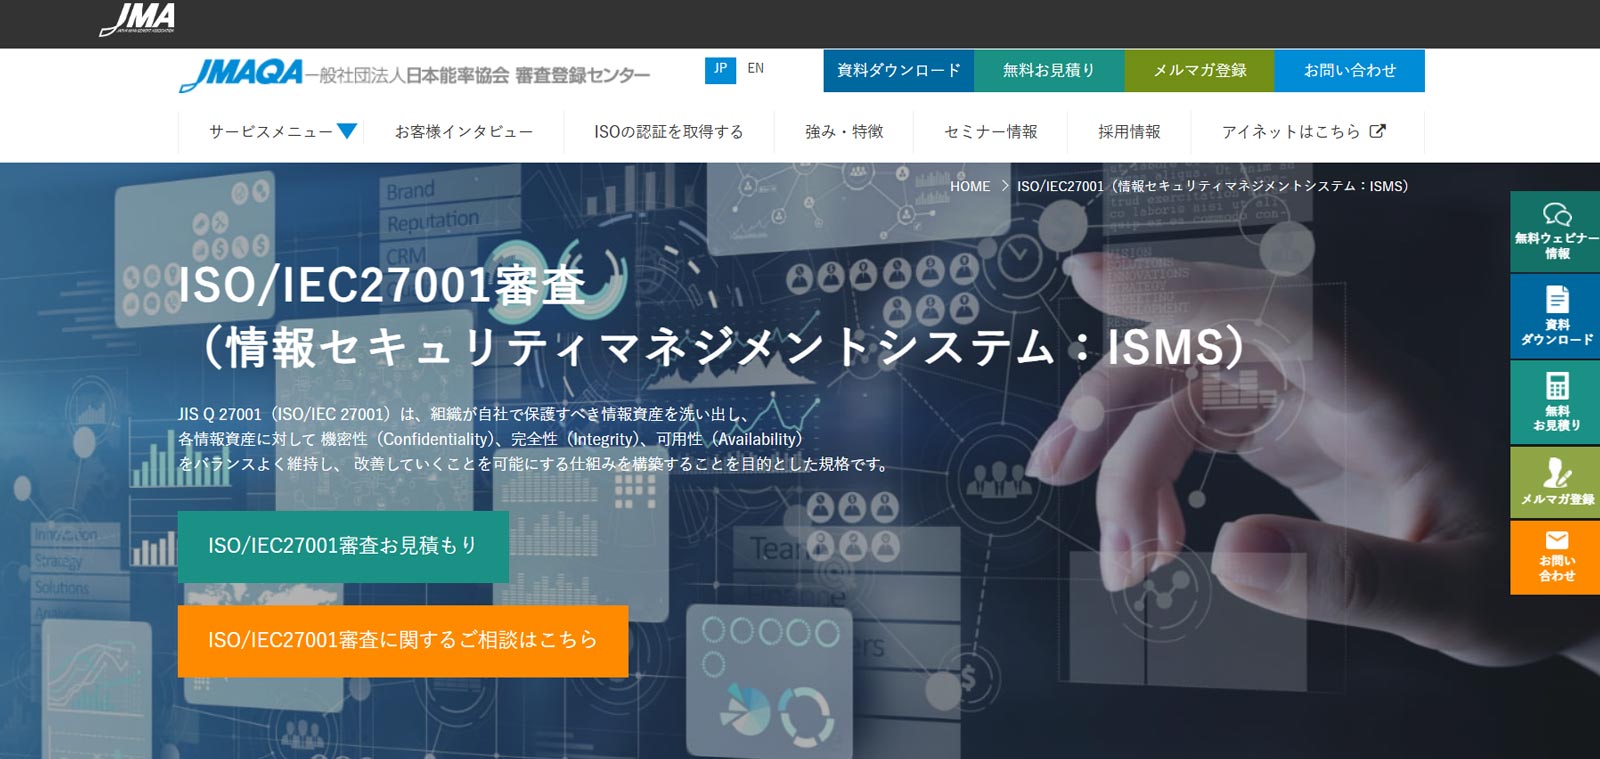This screenshot has width=1600, height=759.
Task: Click メルマガ登録 header button
Action: 1199,71
